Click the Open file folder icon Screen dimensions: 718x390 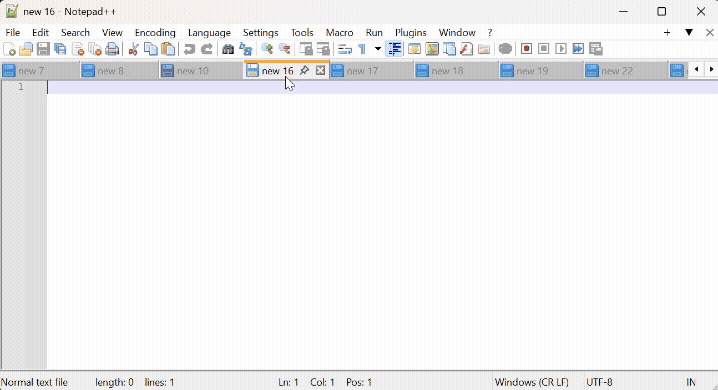(26, 49)
